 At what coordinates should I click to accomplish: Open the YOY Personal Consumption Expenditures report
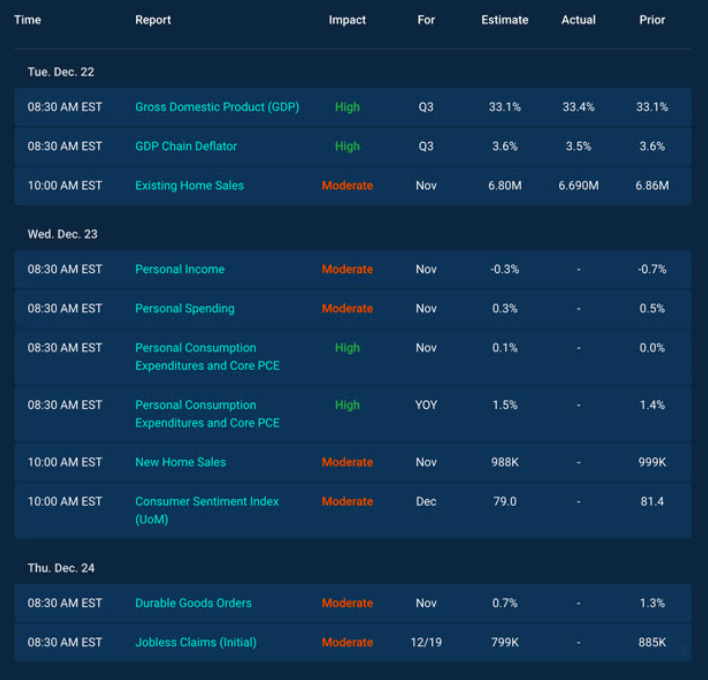click(x=207, y=414)
